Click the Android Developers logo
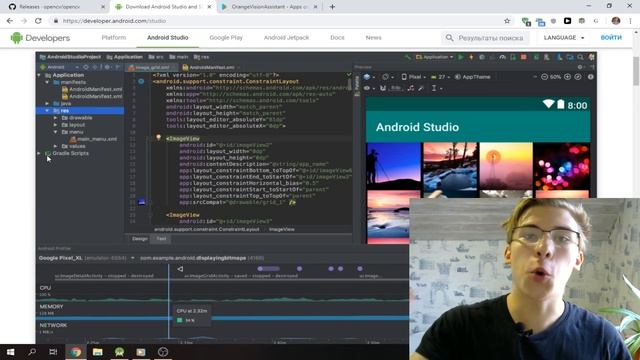The image size is (640, 360). [40, 38]
